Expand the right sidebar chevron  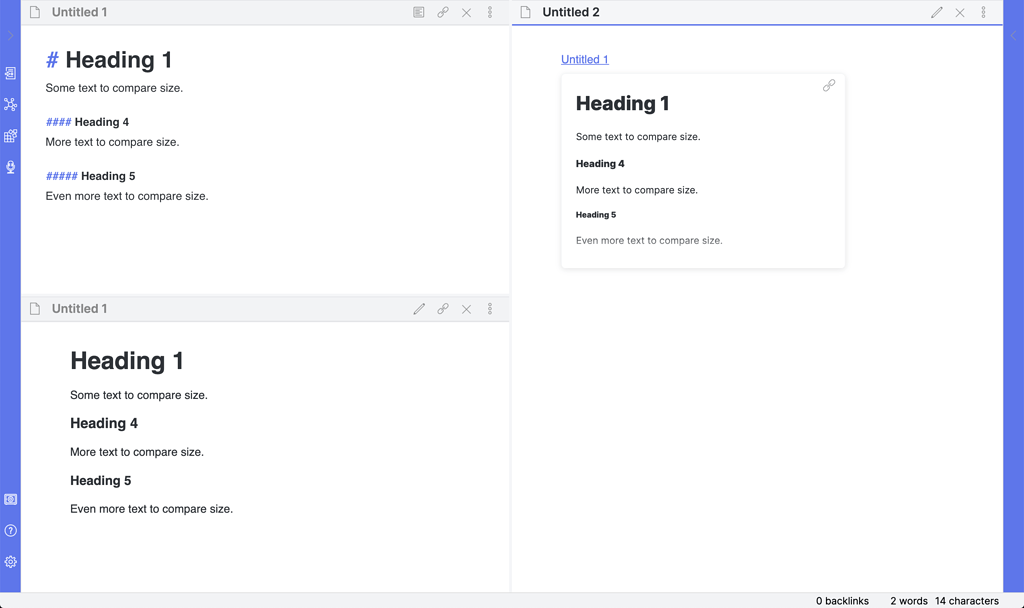pyautogui.click(x=1014, y=36)
